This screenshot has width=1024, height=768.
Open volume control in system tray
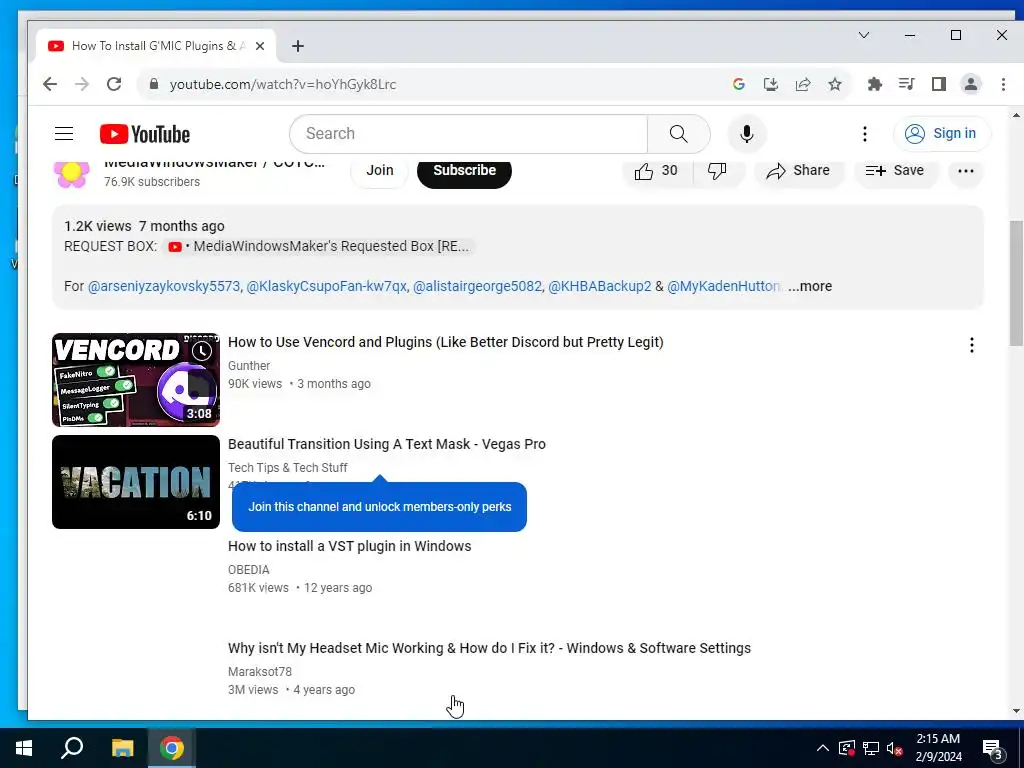(x=894, y=748)
